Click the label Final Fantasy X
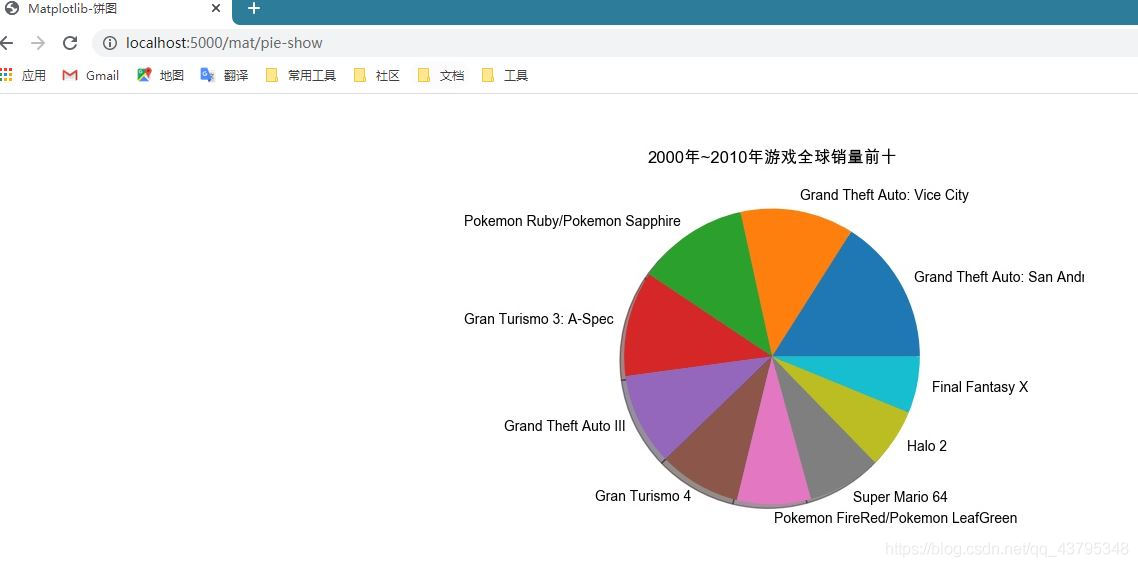 click(x=980, y=388)
